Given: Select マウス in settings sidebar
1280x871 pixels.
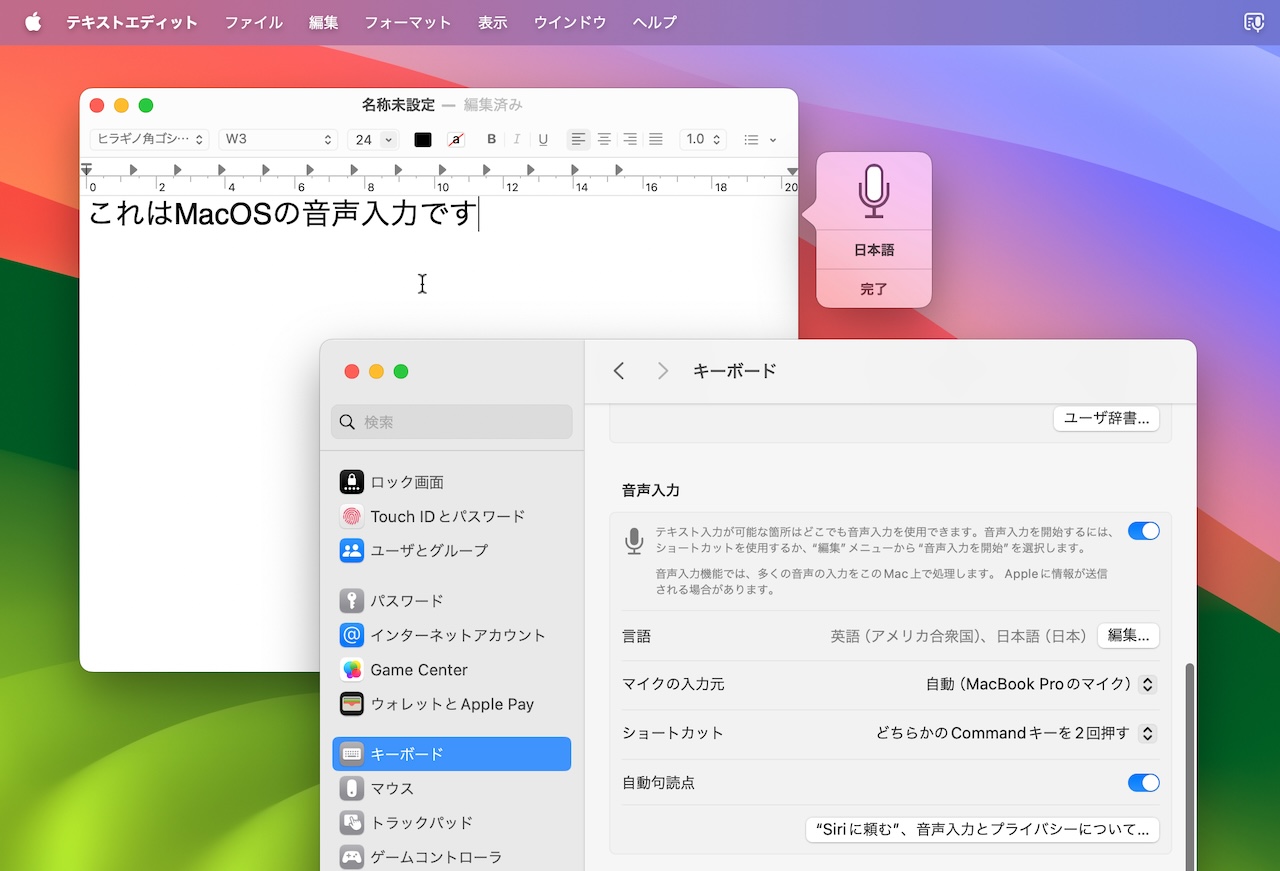Looking at the screenshot, I should [x=452, y=788].
